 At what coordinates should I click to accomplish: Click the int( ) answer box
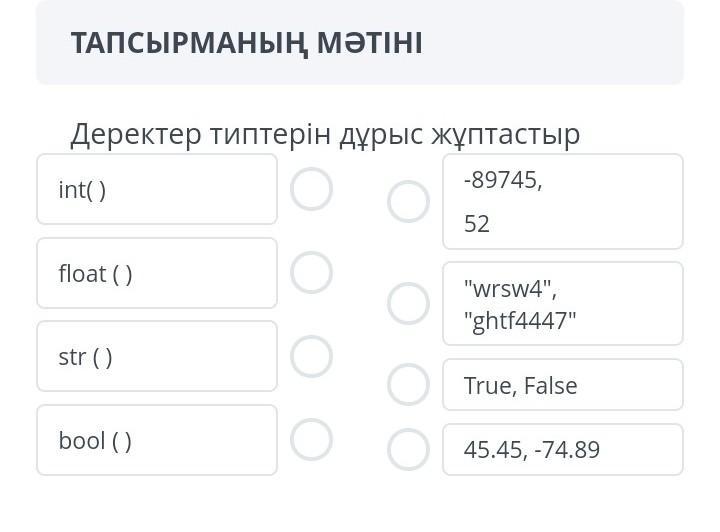(x=157, y=189)
